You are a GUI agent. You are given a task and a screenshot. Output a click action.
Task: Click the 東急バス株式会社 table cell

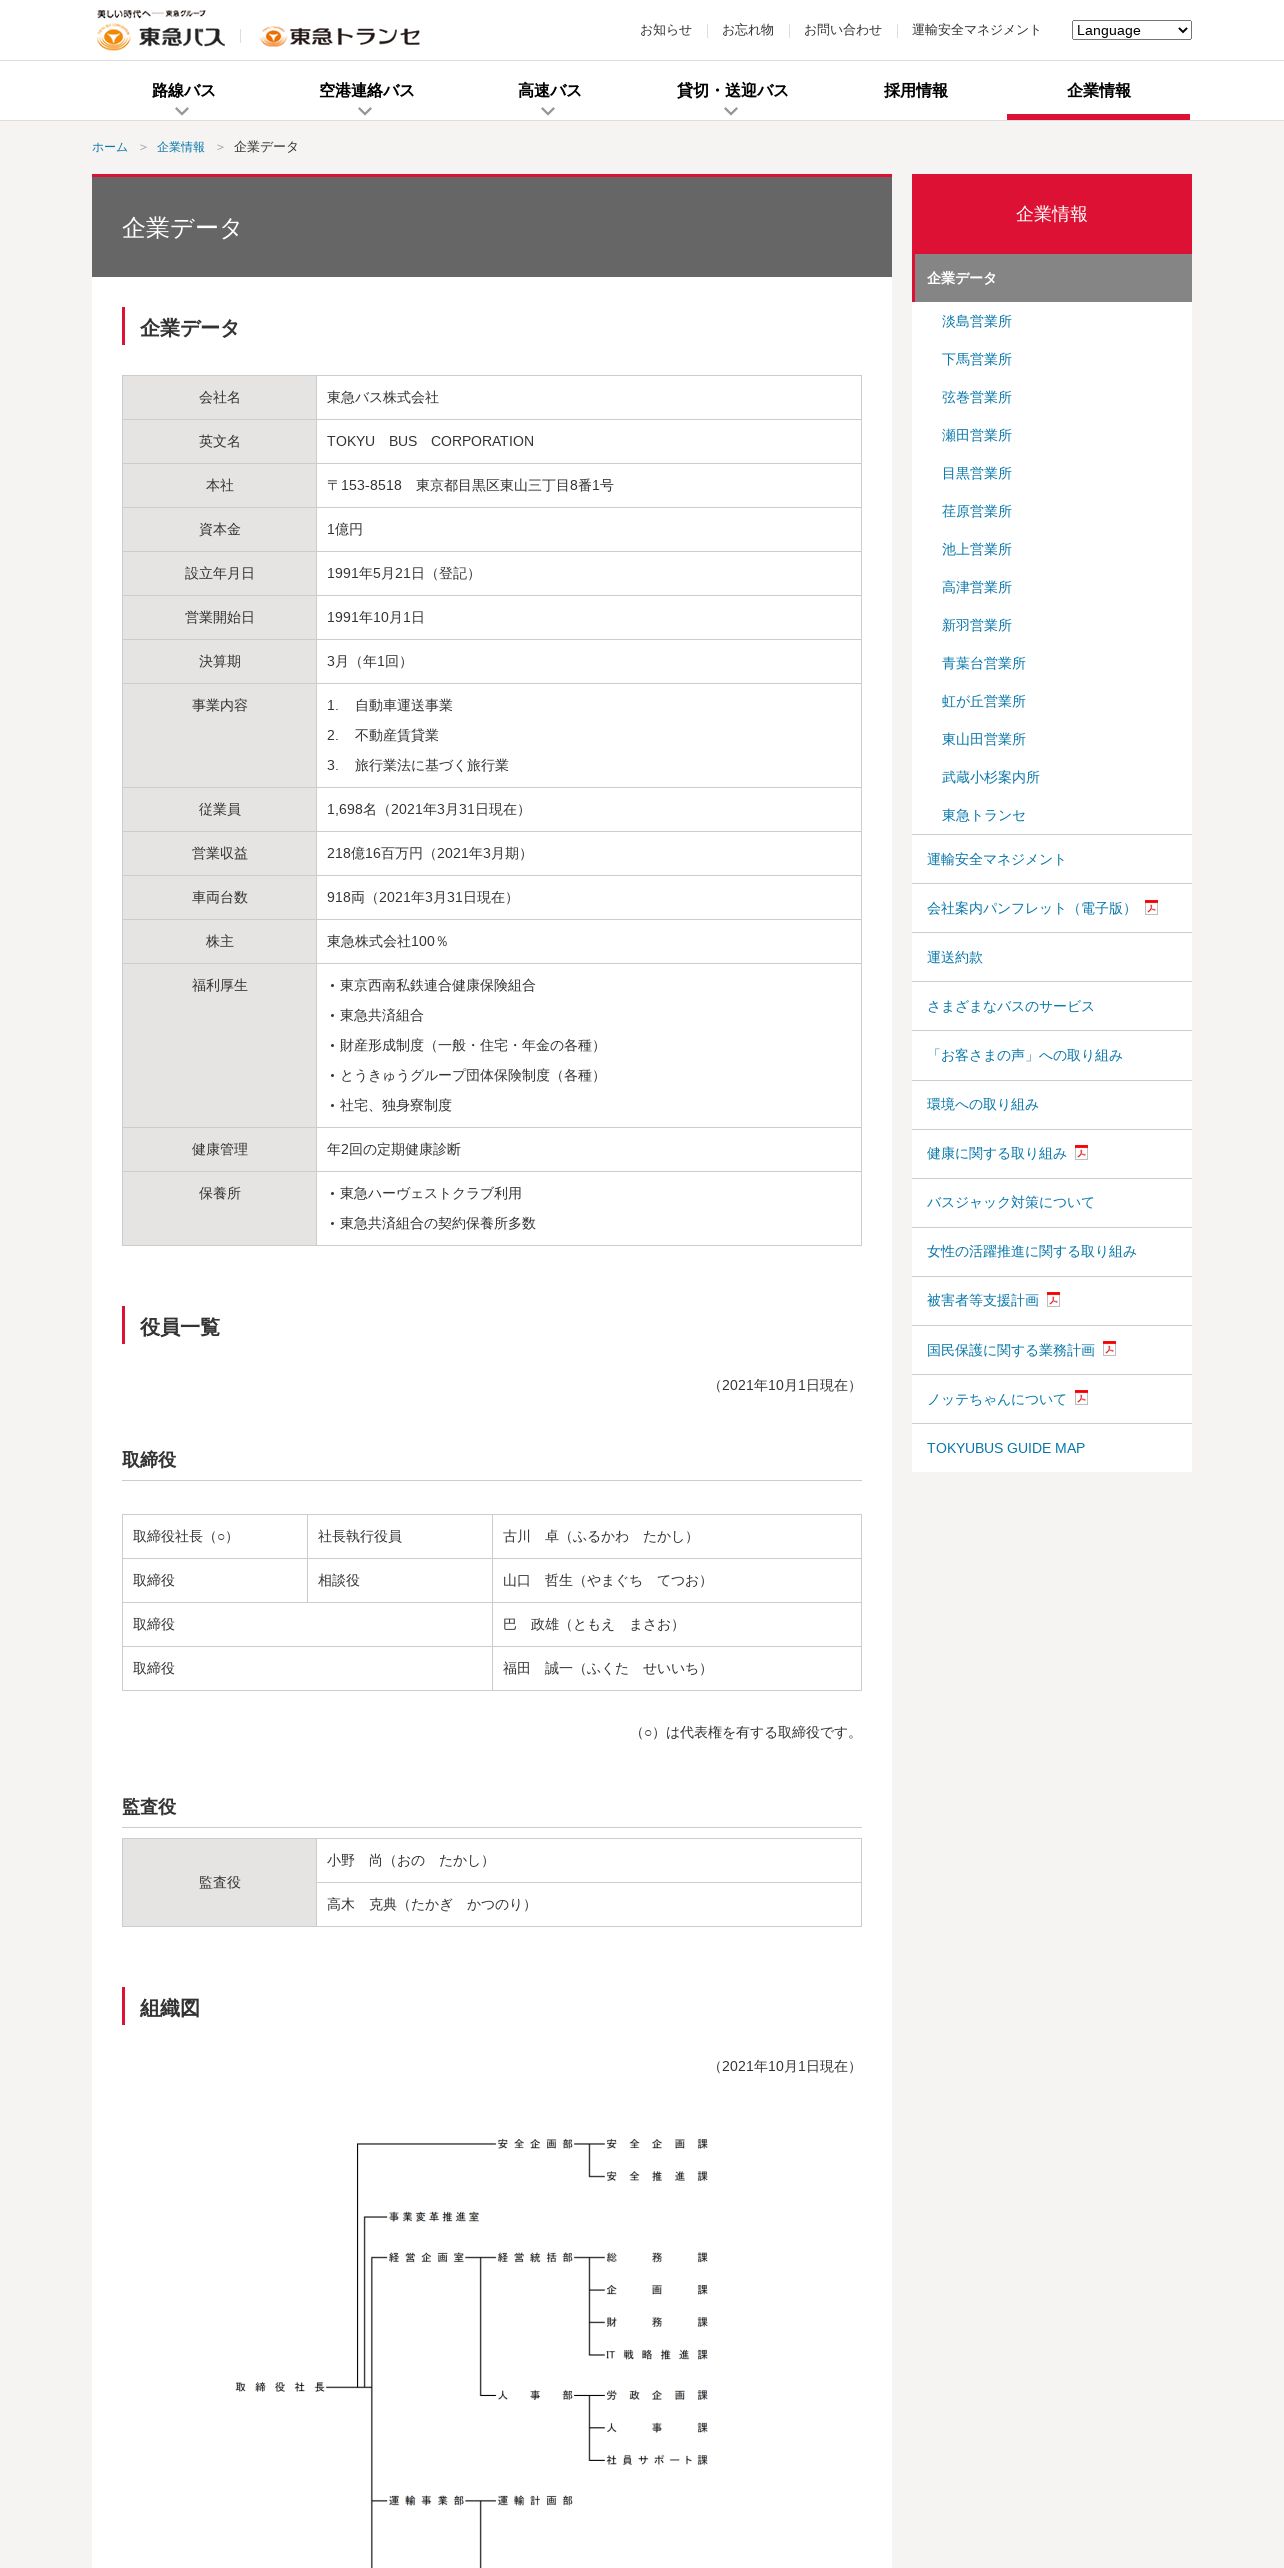click(588, 397)
